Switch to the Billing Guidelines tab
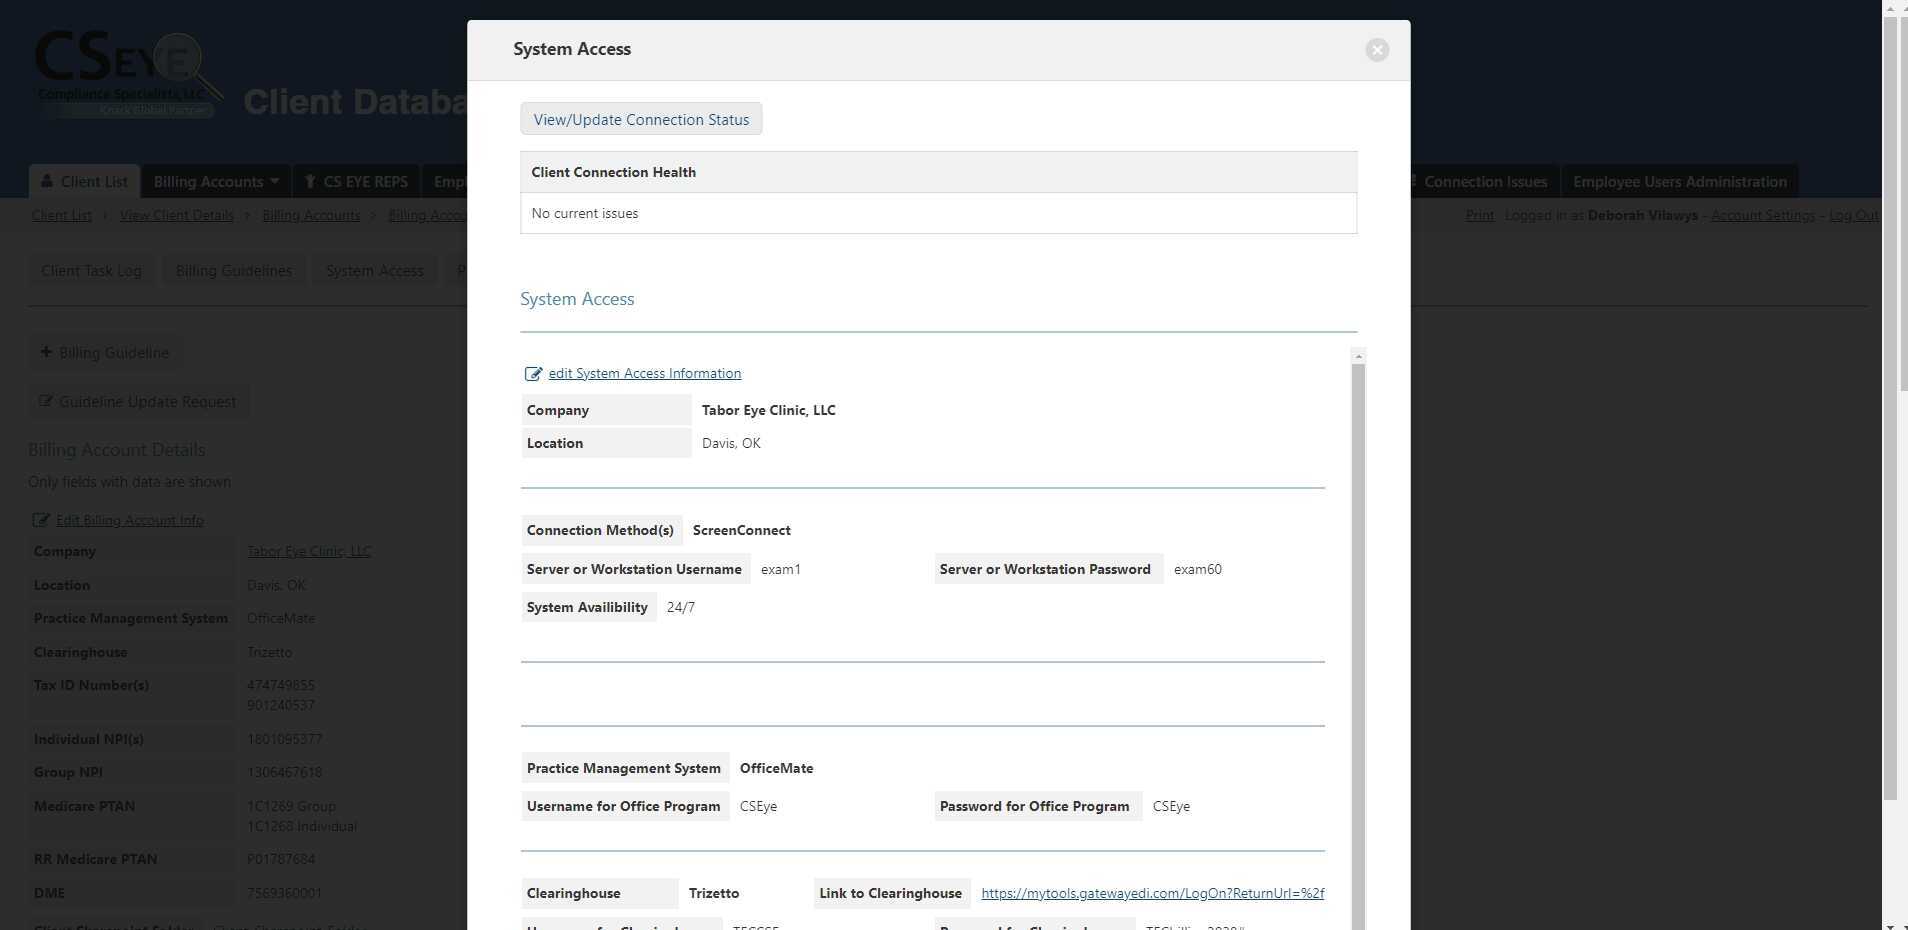The width and height of the screenshot is (1908, 930). point(233,270)
